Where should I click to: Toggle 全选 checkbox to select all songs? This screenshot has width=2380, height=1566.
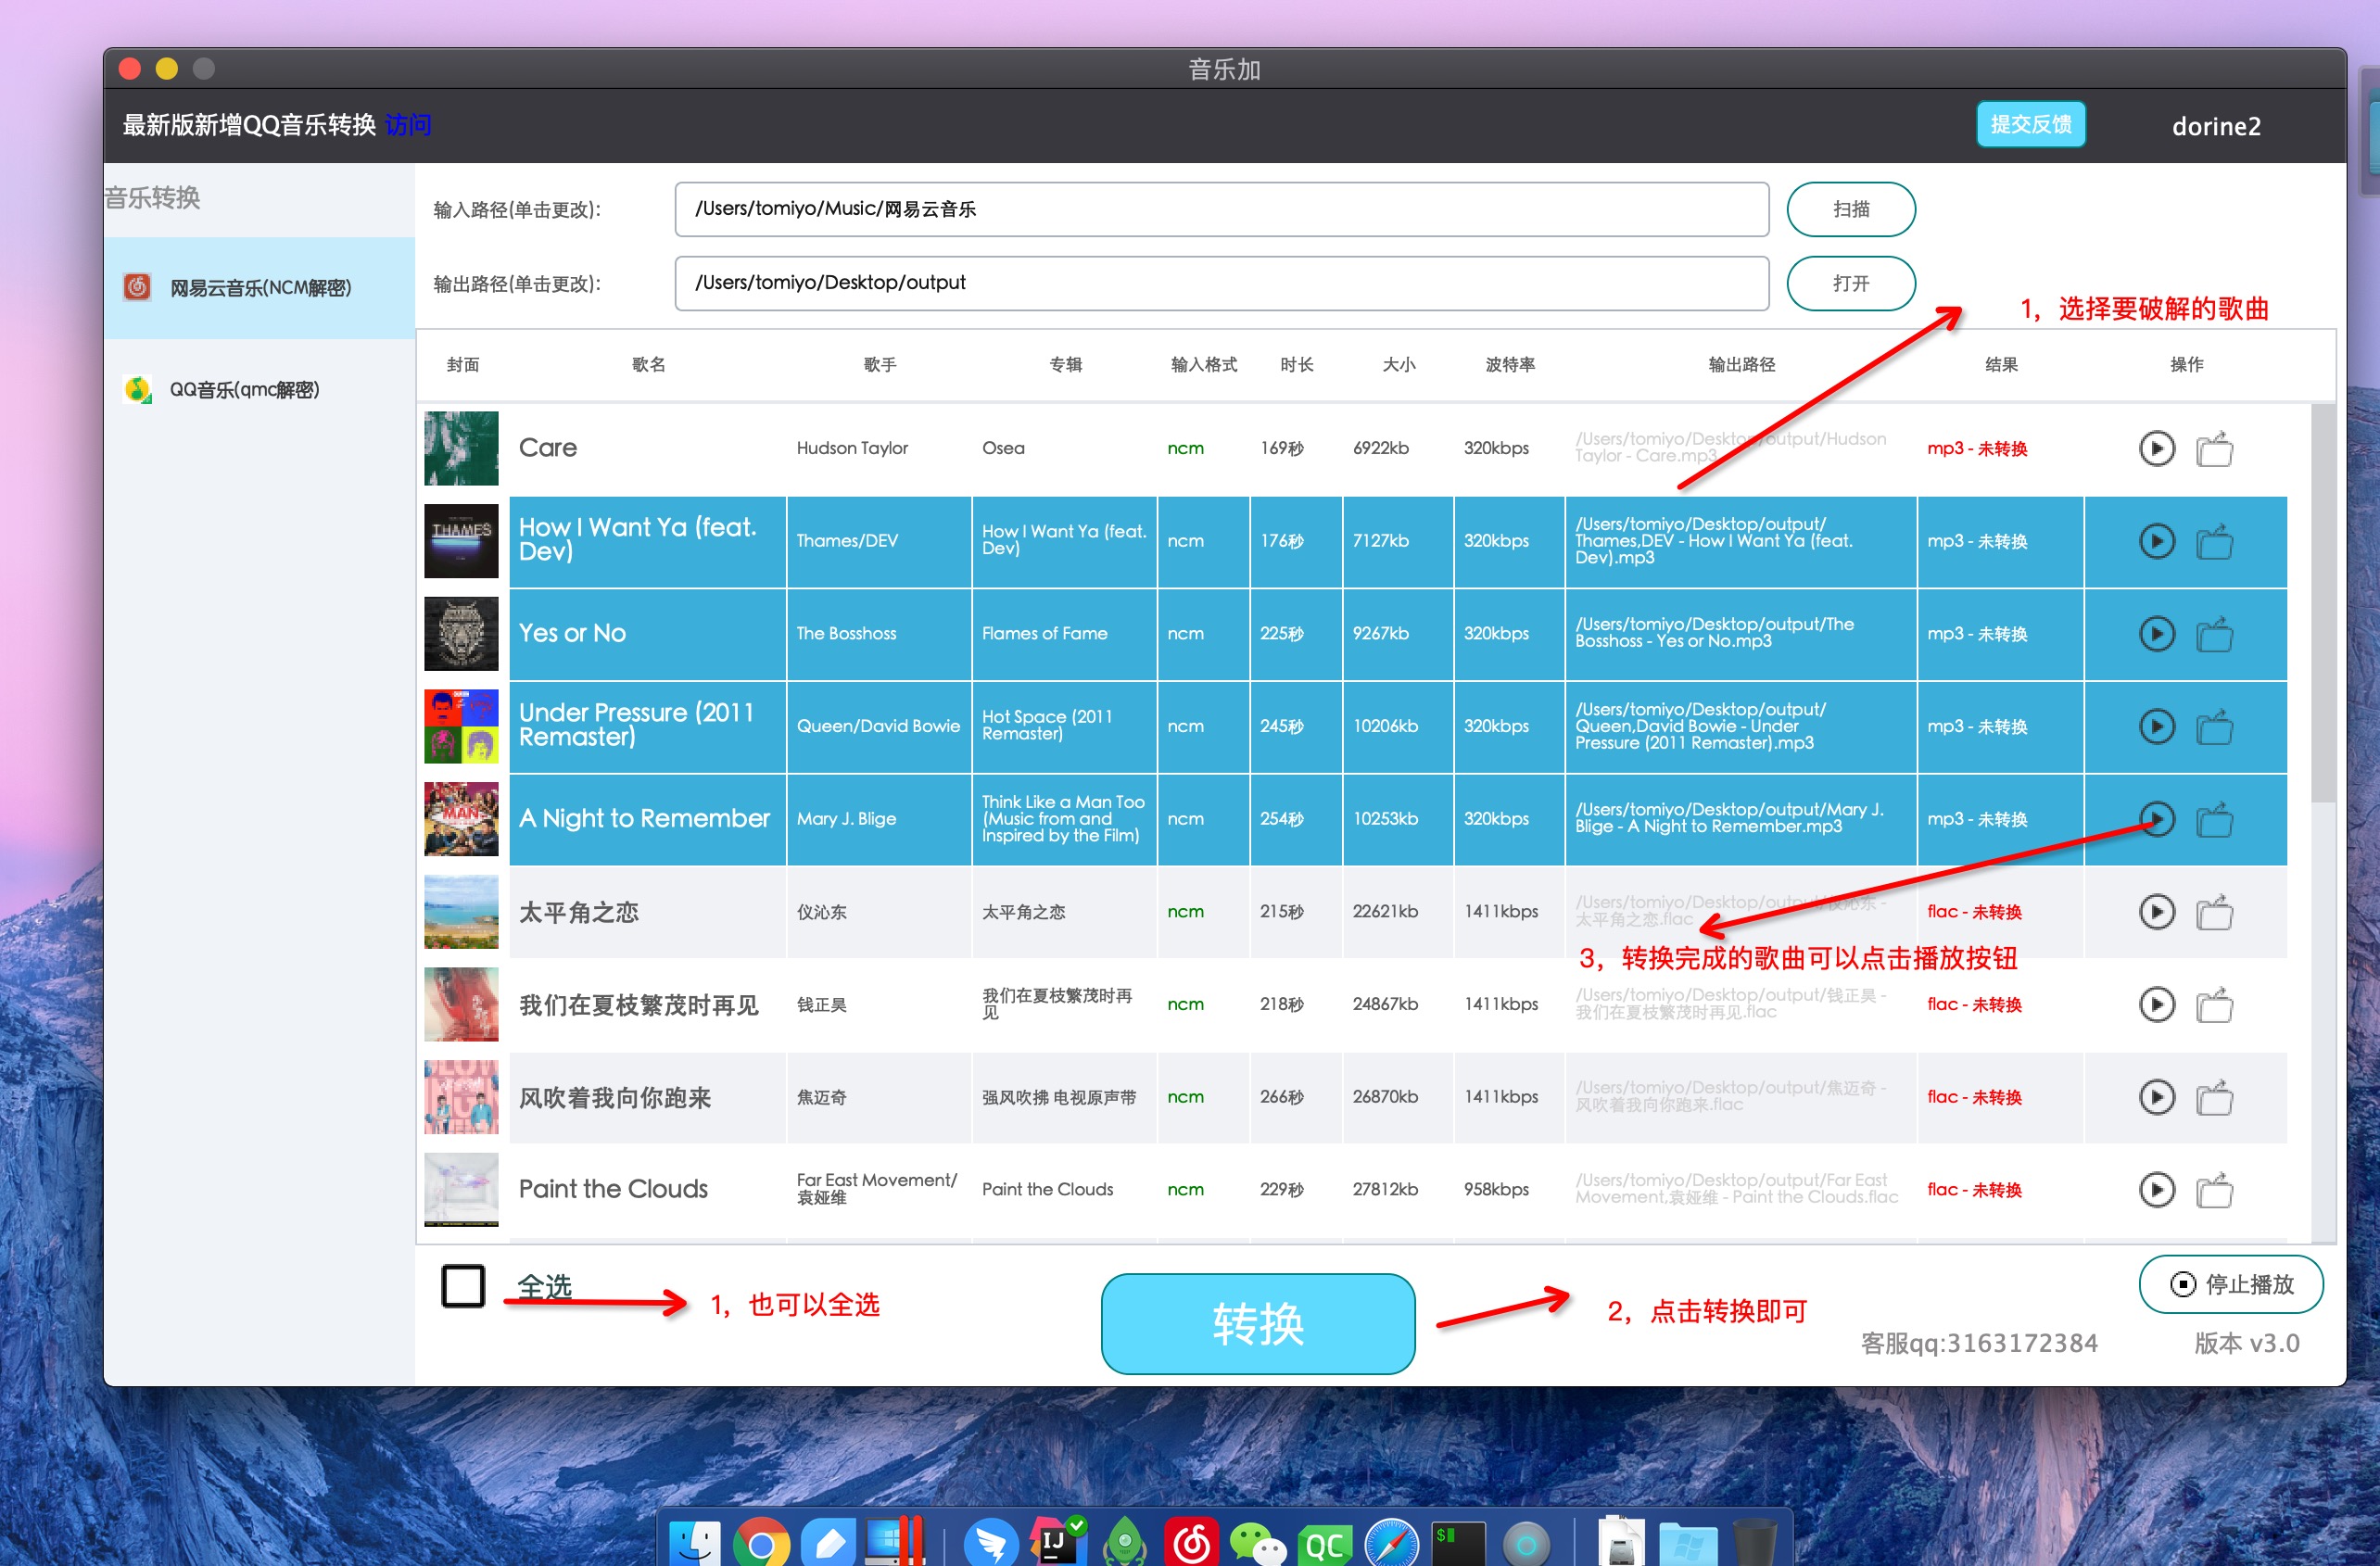pyautogui.click(x=462, y=1284)
